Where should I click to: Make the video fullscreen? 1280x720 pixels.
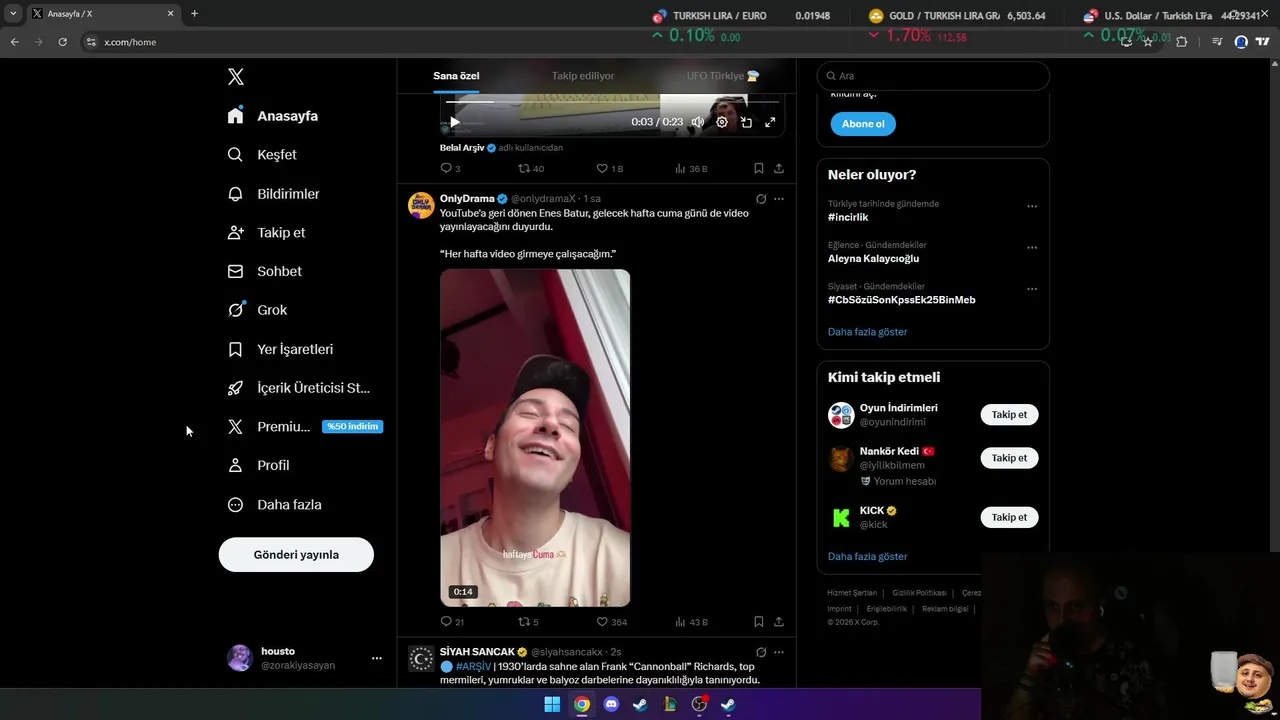pyautogui.click(x=770, y=122)
